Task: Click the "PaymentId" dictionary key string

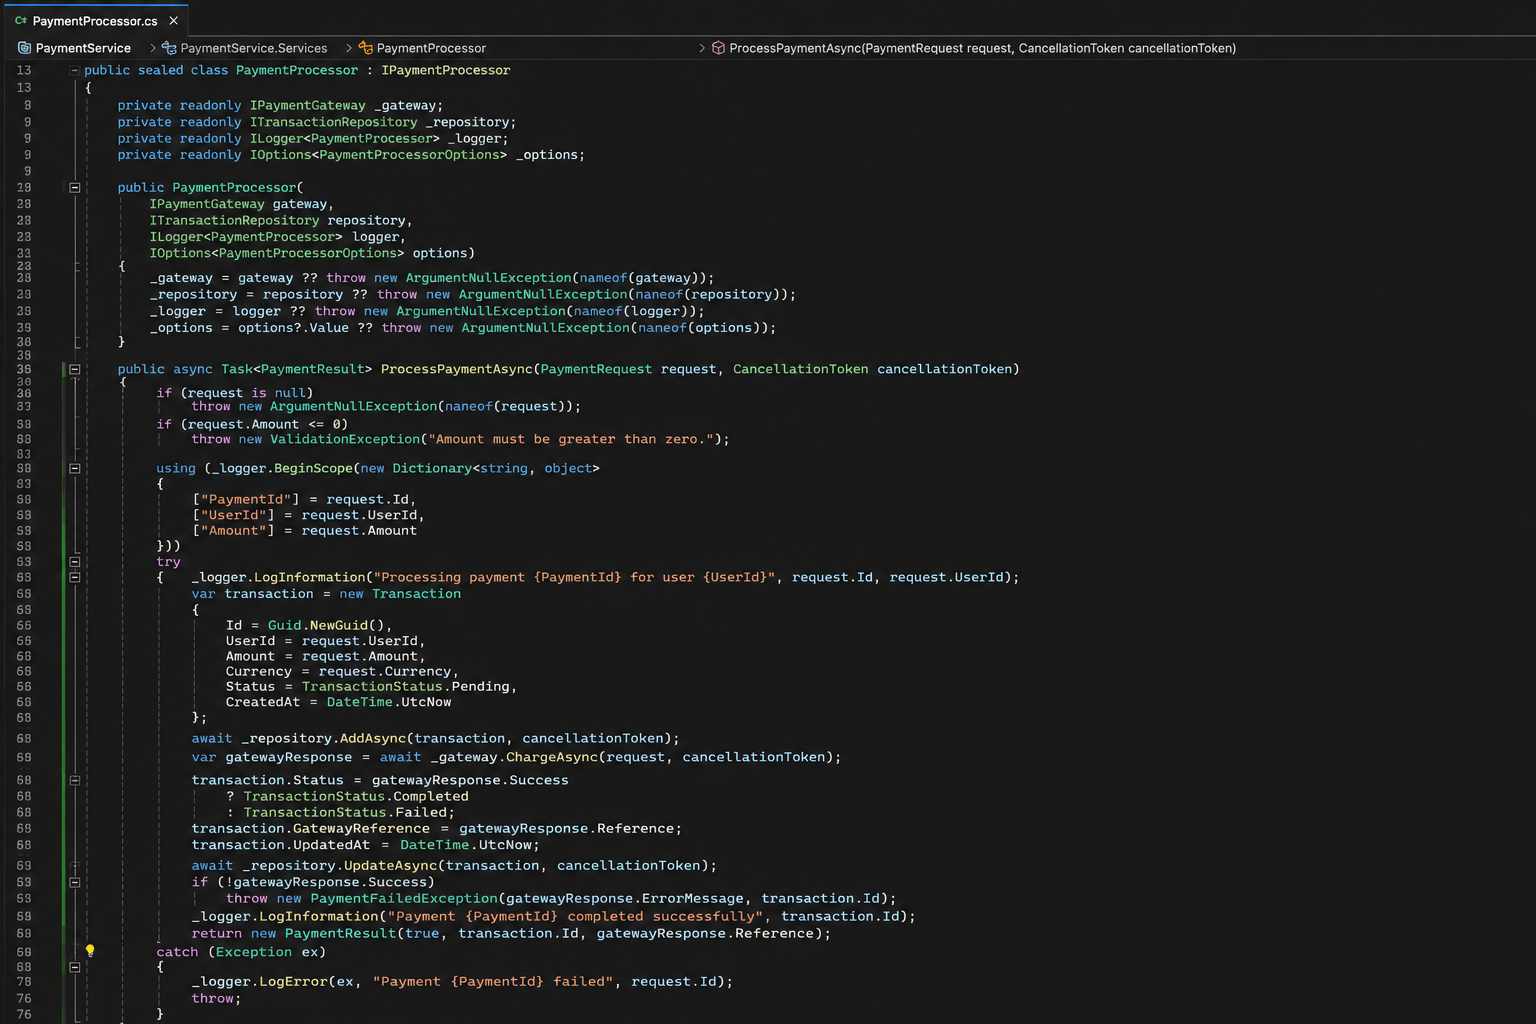Action: click(245, 499)
